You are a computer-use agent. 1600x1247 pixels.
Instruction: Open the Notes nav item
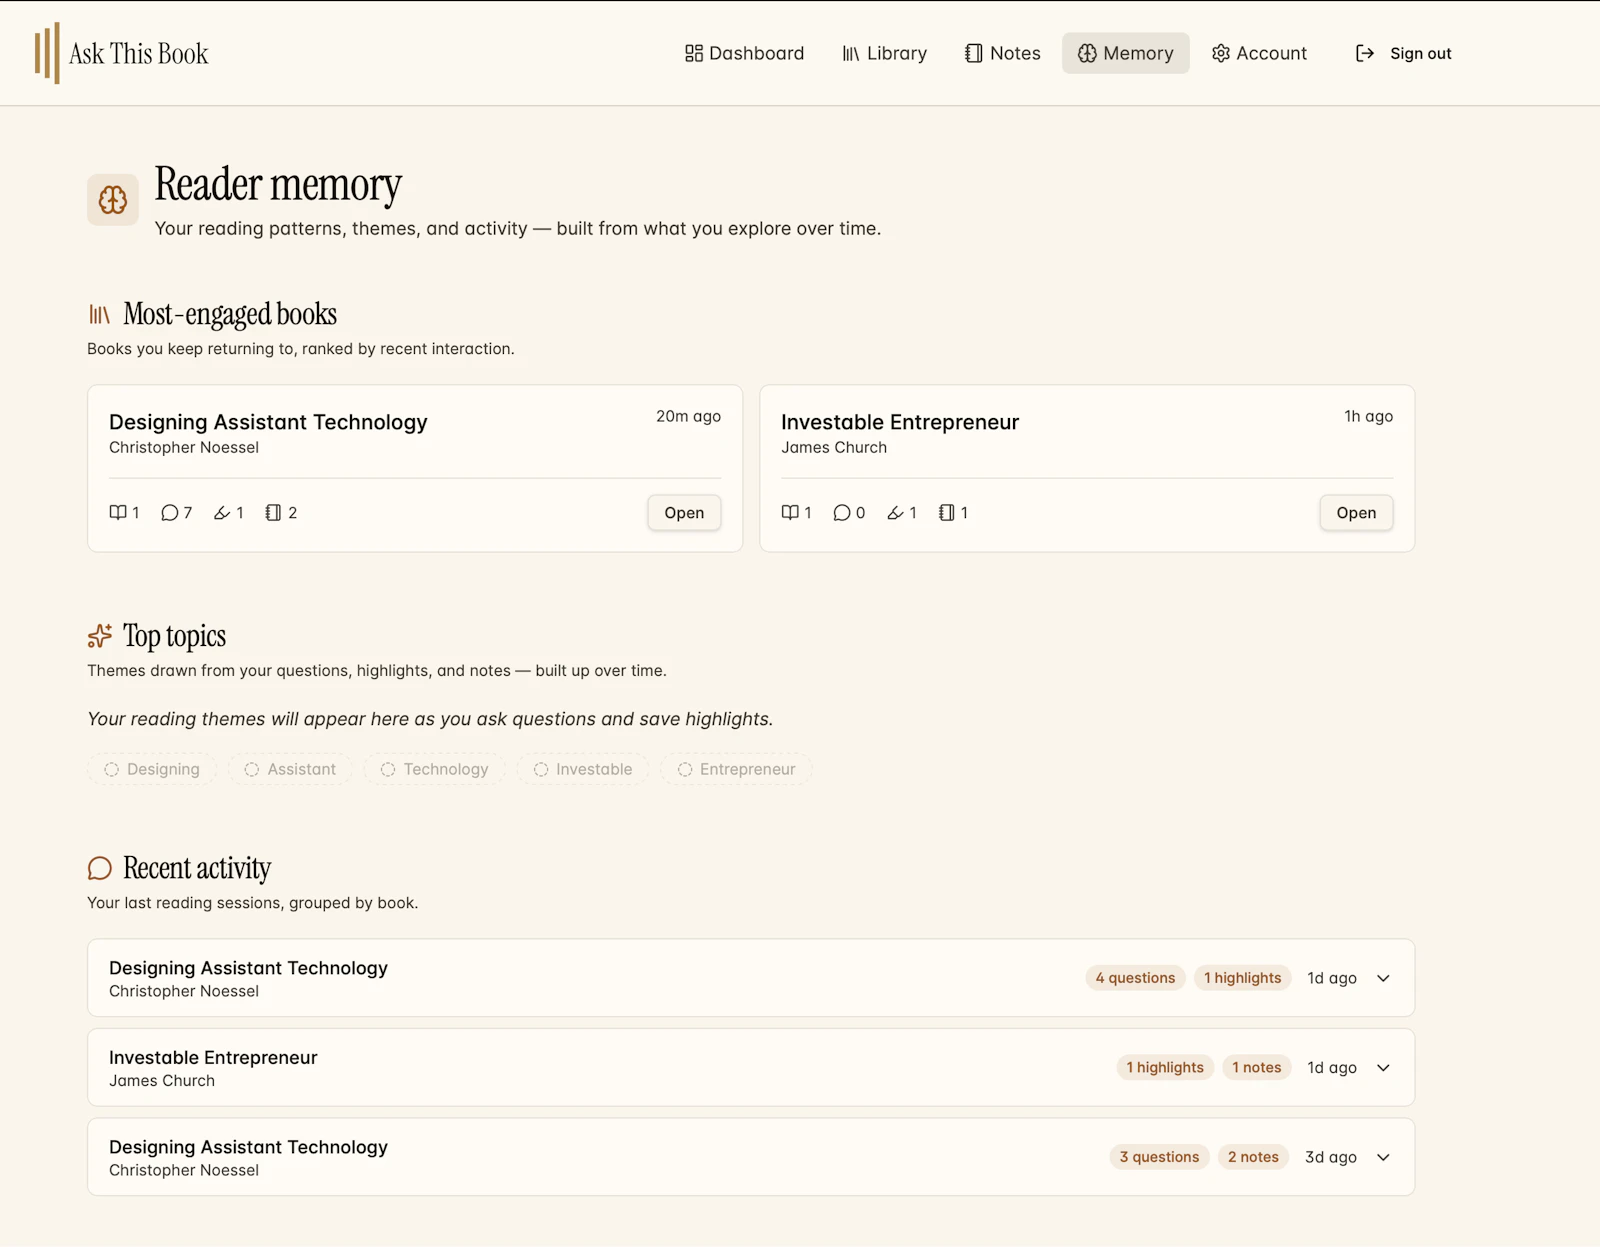click(1003, 53)
